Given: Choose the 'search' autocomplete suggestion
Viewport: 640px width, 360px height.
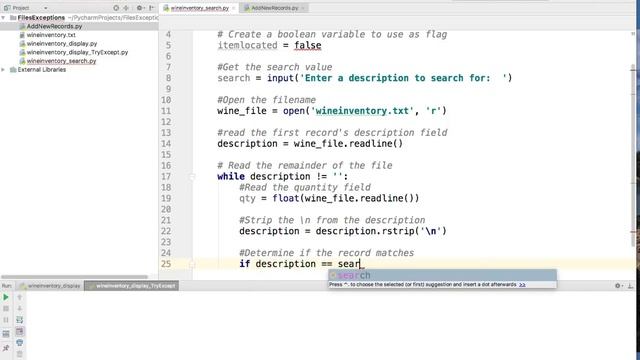Looking at the screenshot, I should pyautogui.click(x=442, y=276).
